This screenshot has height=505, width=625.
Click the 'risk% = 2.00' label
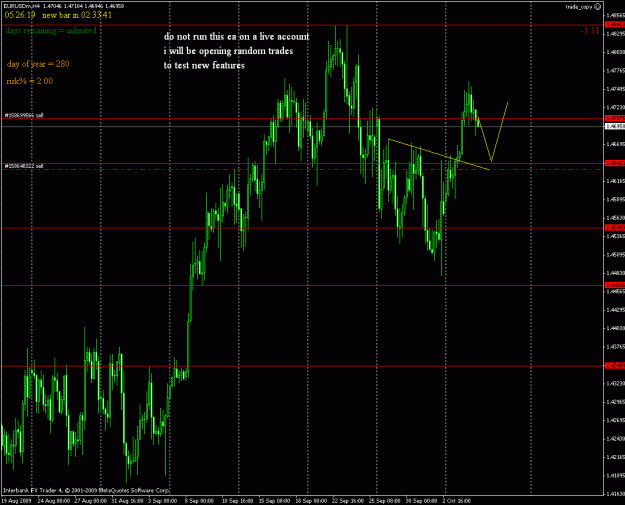tap(29, 81)
